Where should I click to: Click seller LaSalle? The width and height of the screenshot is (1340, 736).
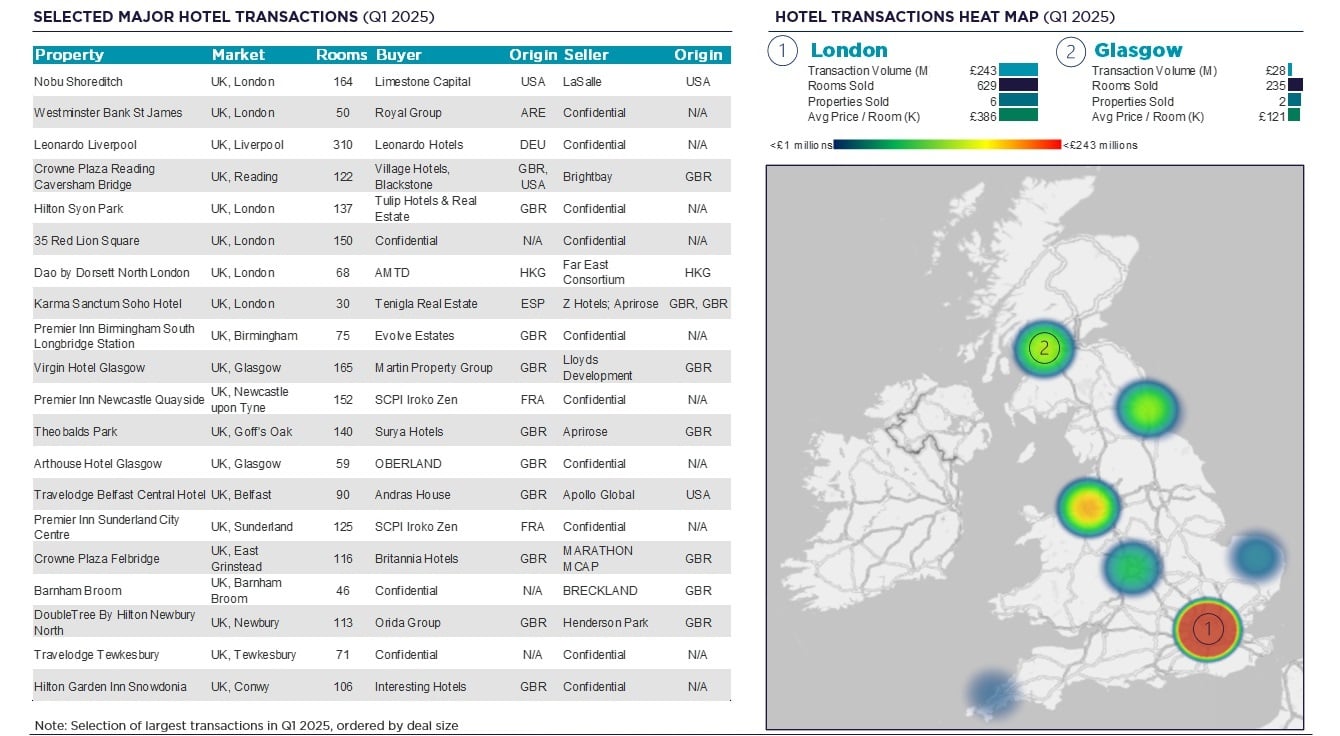coord(582,81)
